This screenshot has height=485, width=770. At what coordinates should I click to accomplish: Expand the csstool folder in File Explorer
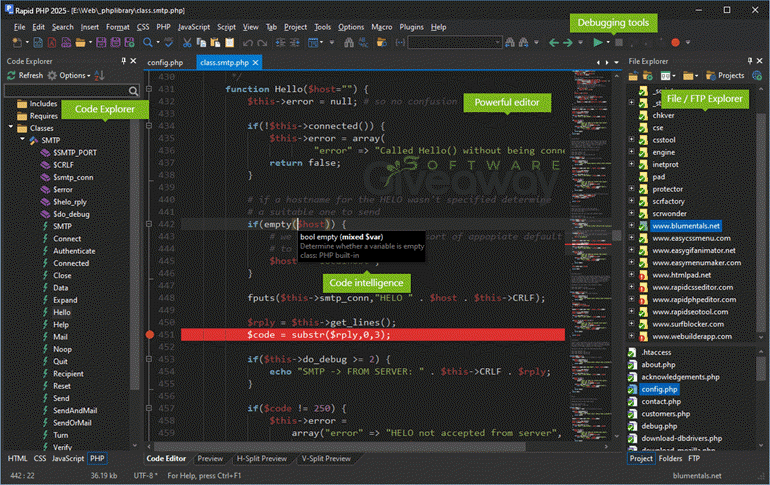tap(632, 139)
